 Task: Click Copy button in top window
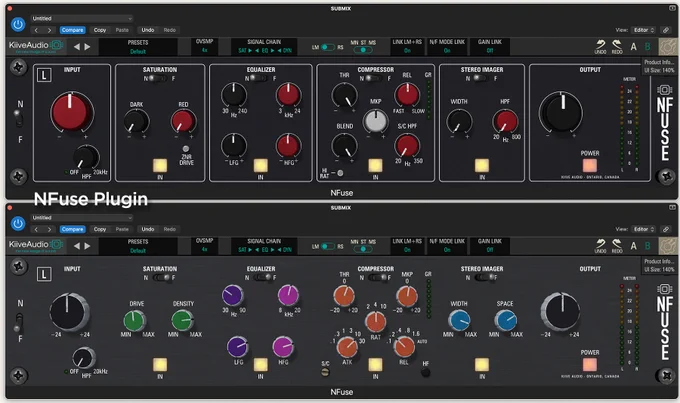click(100, 30)
